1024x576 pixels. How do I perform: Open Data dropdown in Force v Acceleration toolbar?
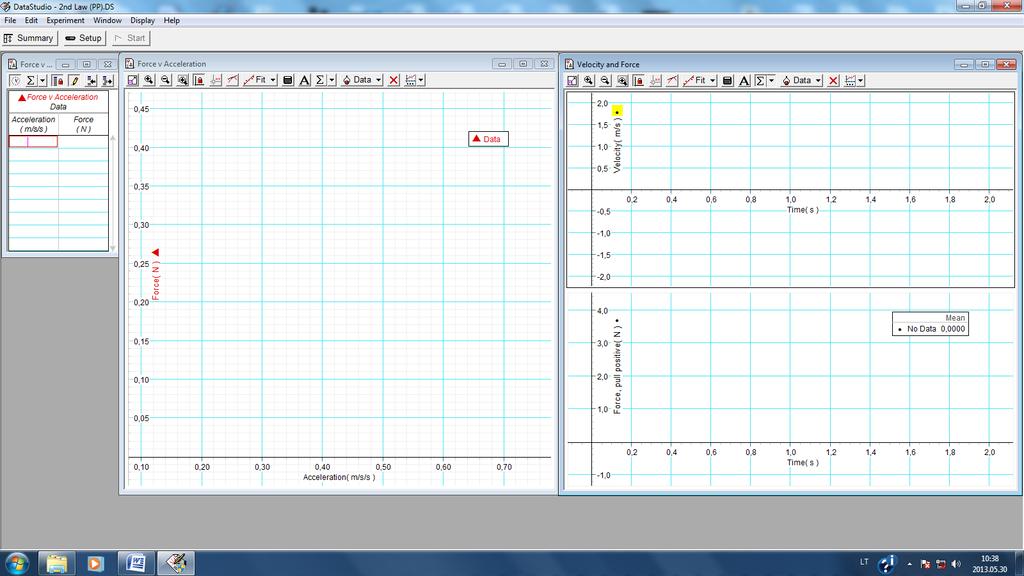point(362,80)
